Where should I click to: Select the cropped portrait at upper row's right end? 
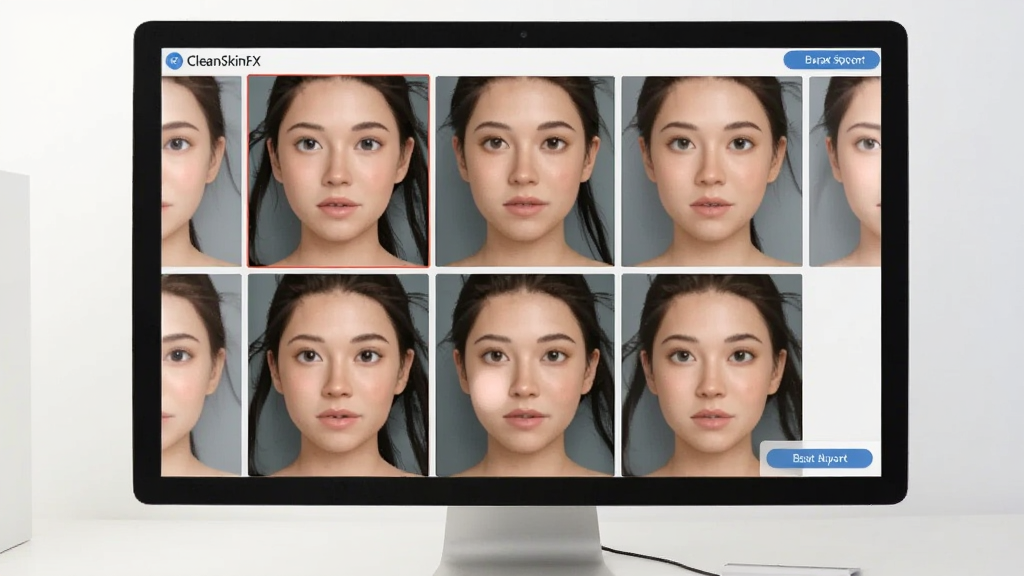[844, 171]
